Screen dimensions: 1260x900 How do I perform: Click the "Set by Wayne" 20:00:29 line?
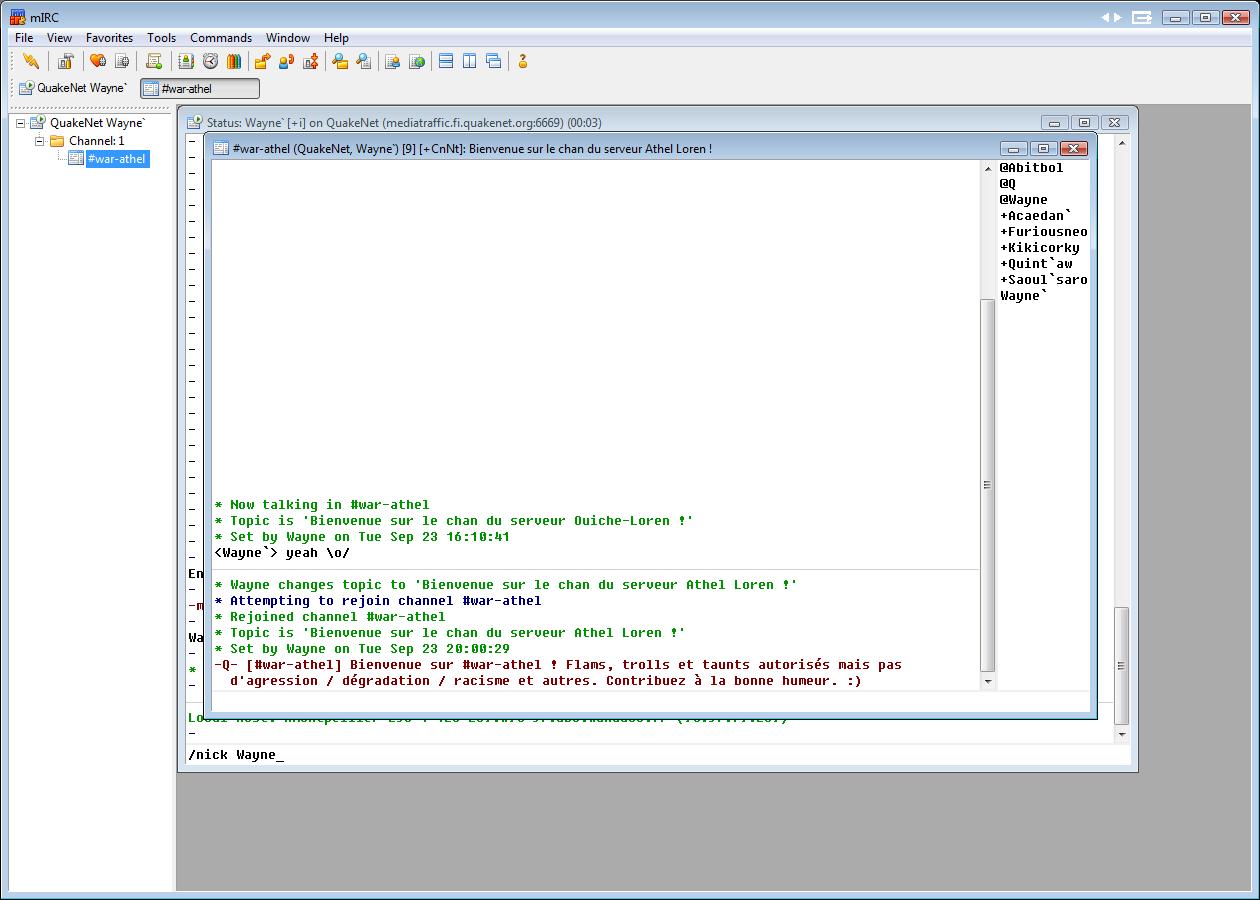click(362, 649)
